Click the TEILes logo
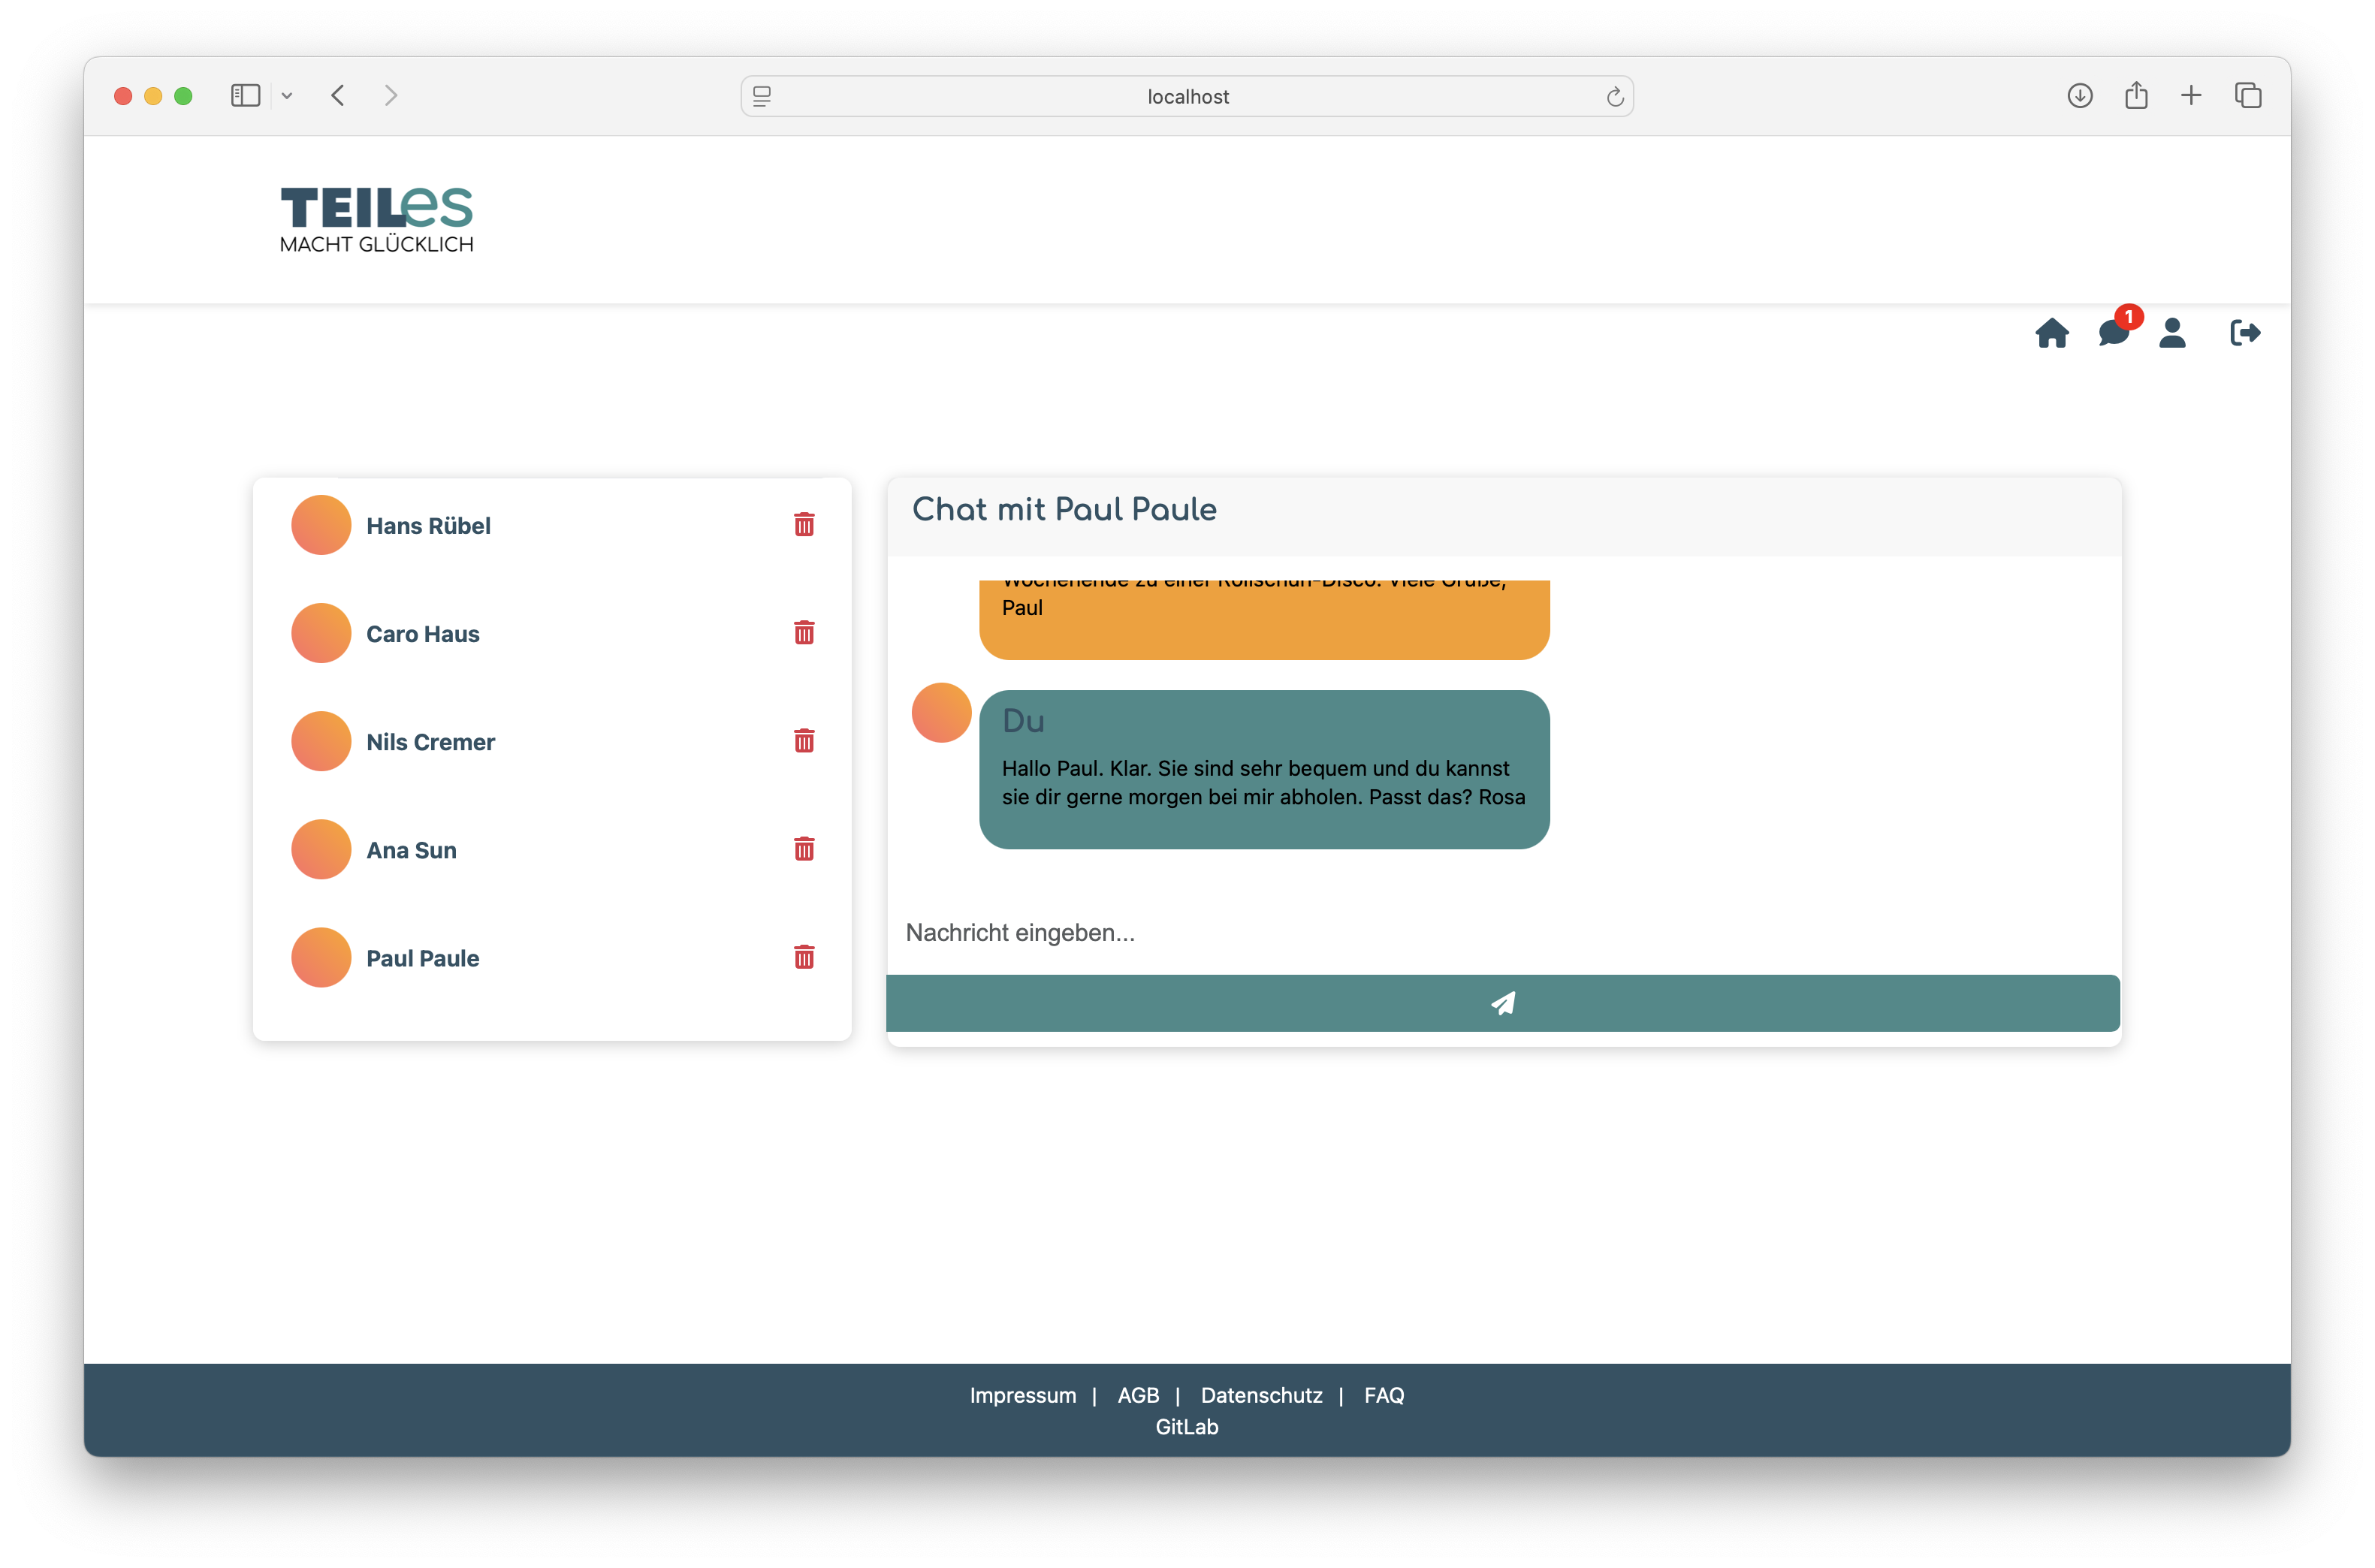The image size is (2375, 1568). 376,219
